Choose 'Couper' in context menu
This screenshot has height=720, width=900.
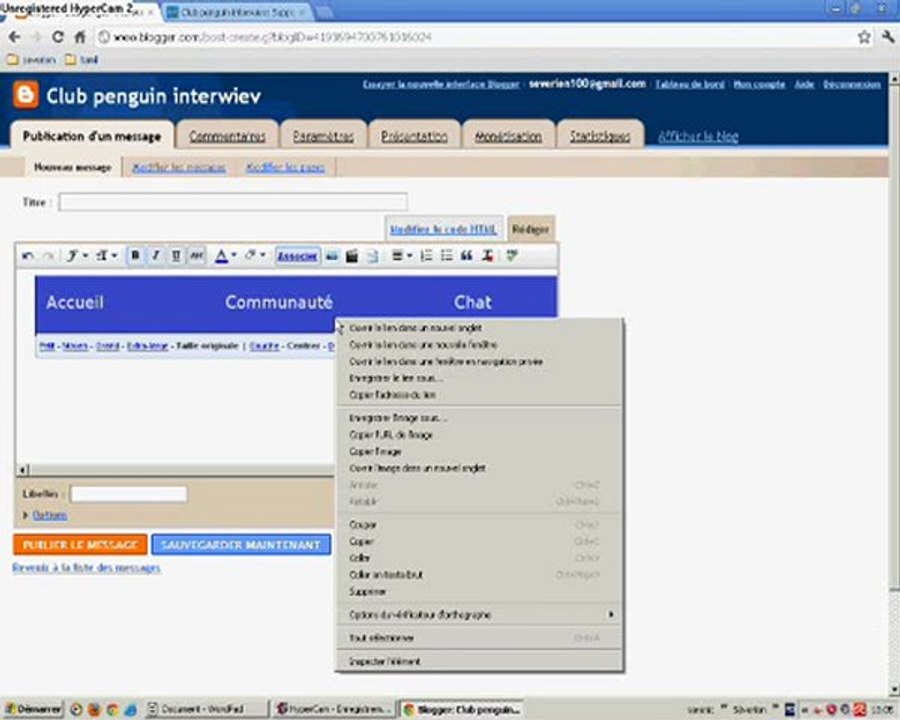click(479, 524)
